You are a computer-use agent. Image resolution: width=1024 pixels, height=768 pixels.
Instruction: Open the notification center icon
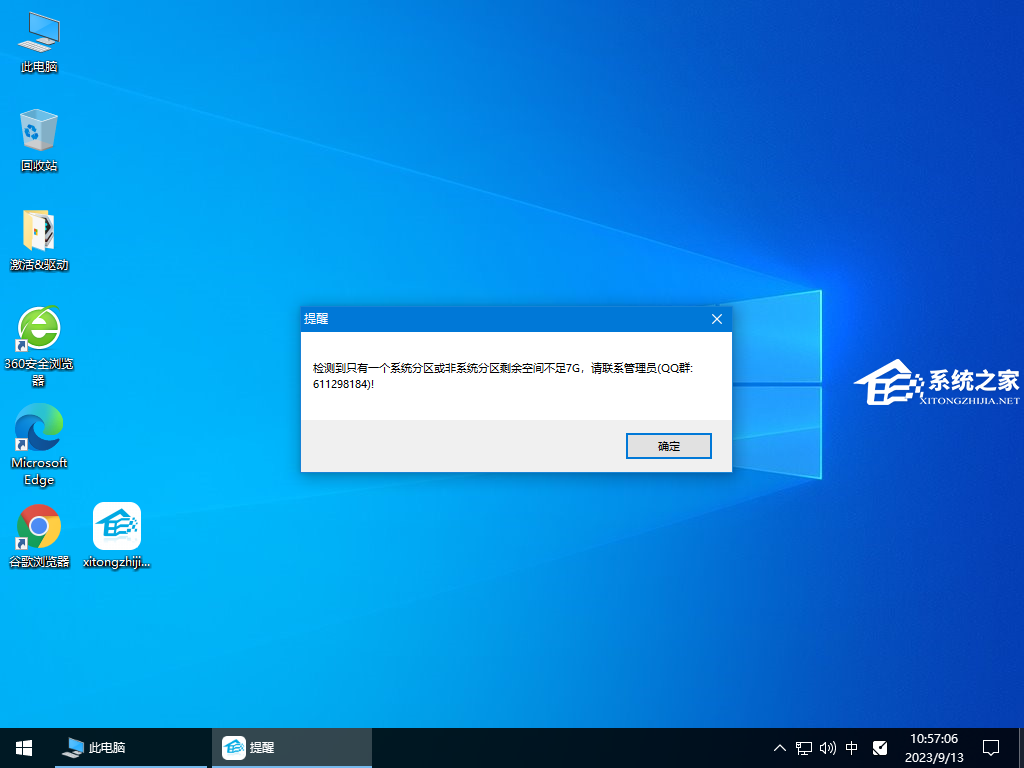(x=991, y=748)
